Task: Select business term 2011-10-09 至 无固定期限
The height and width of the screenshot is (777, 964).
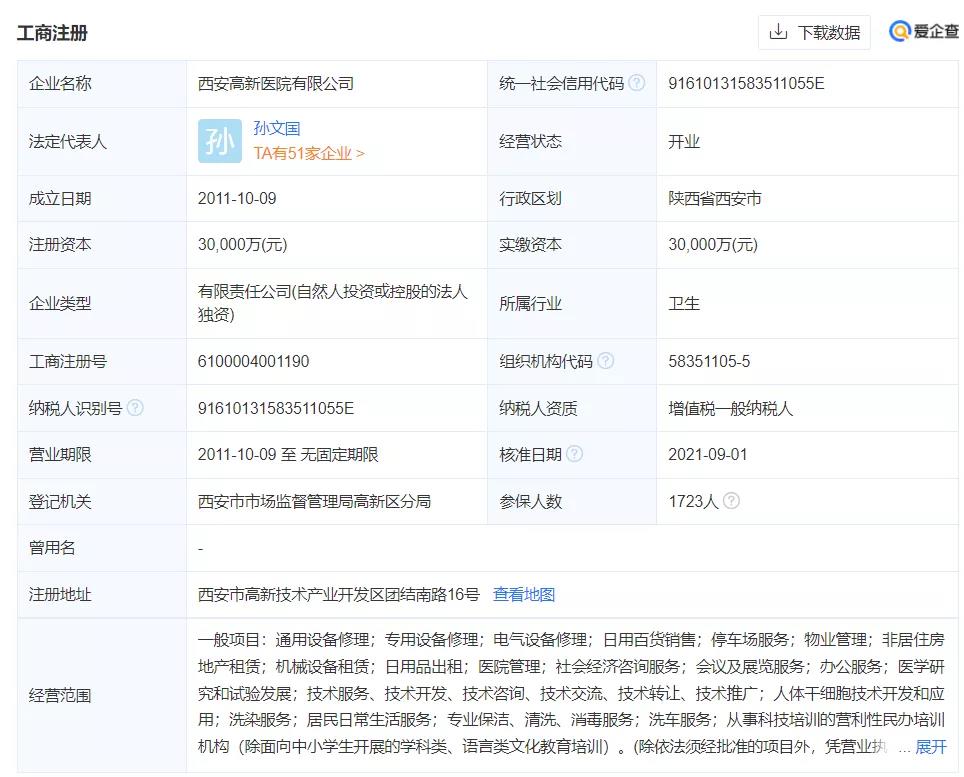Action: tap(288, 455)
